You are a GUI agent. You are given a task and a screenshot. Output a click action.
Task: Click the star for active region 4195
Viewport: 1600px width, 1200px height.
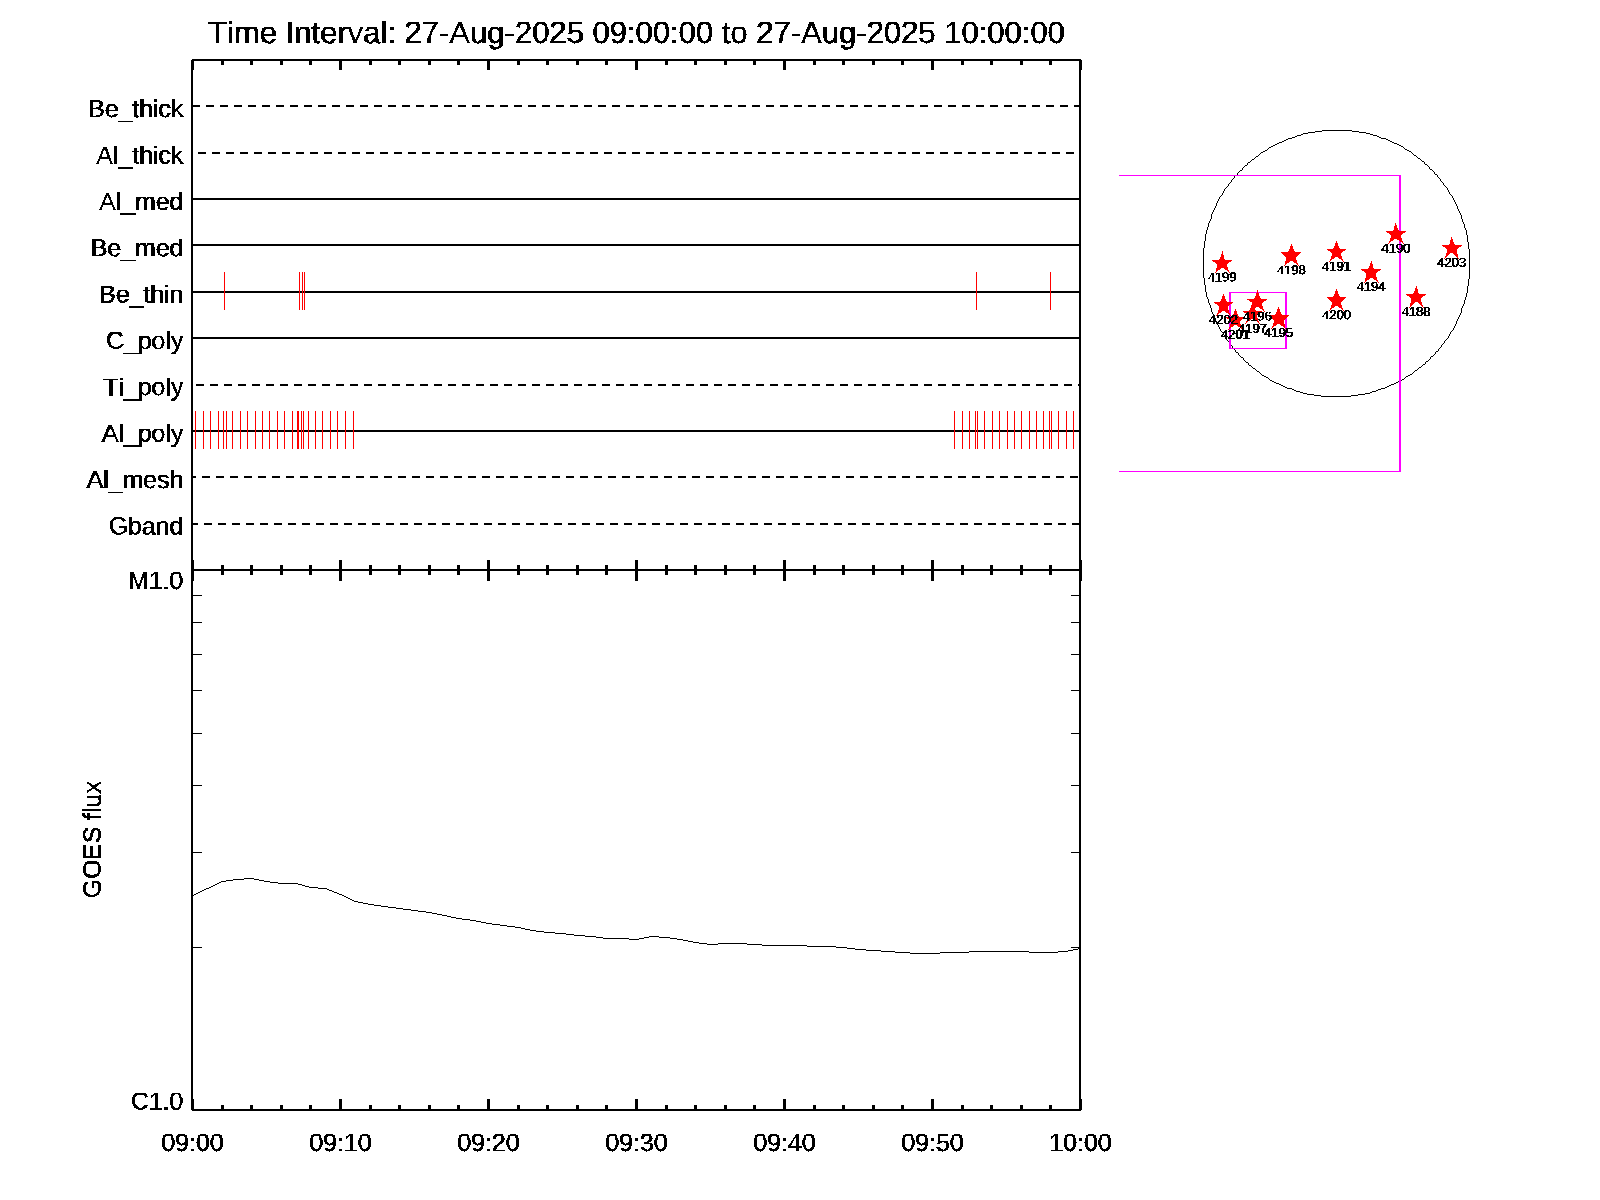(x=1278, y=318)
